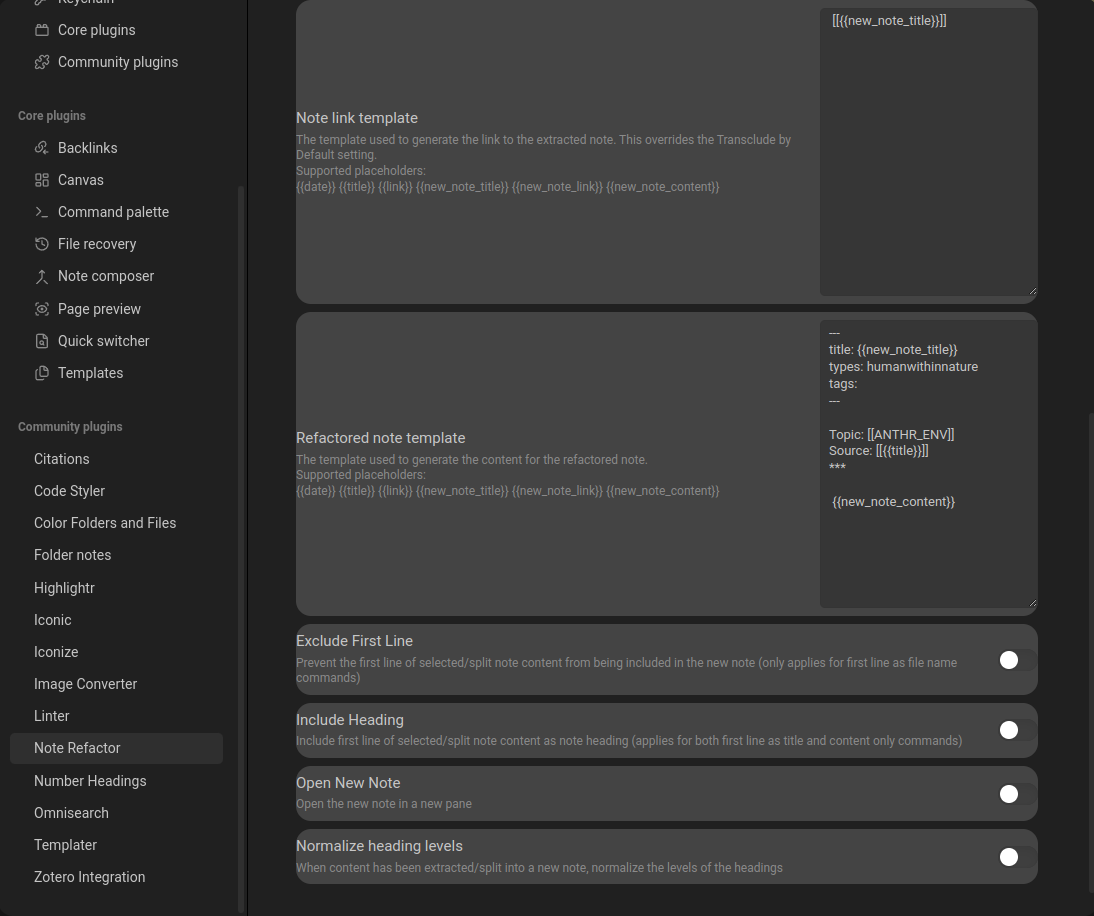The height and width of the screenshot is (916, 1094).
Task: Click the Canvas grid icon
Action: click(42, 180)
